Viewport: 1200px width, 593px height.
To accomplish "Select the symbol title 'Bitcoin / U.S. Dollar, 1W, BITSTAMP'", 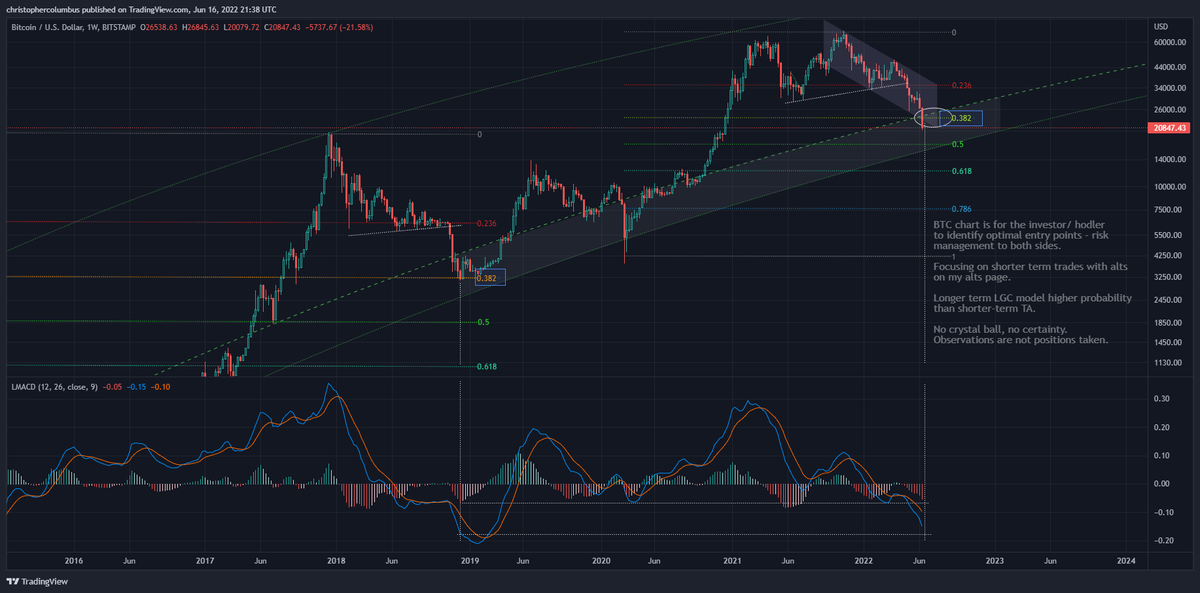I will (73, 26).
